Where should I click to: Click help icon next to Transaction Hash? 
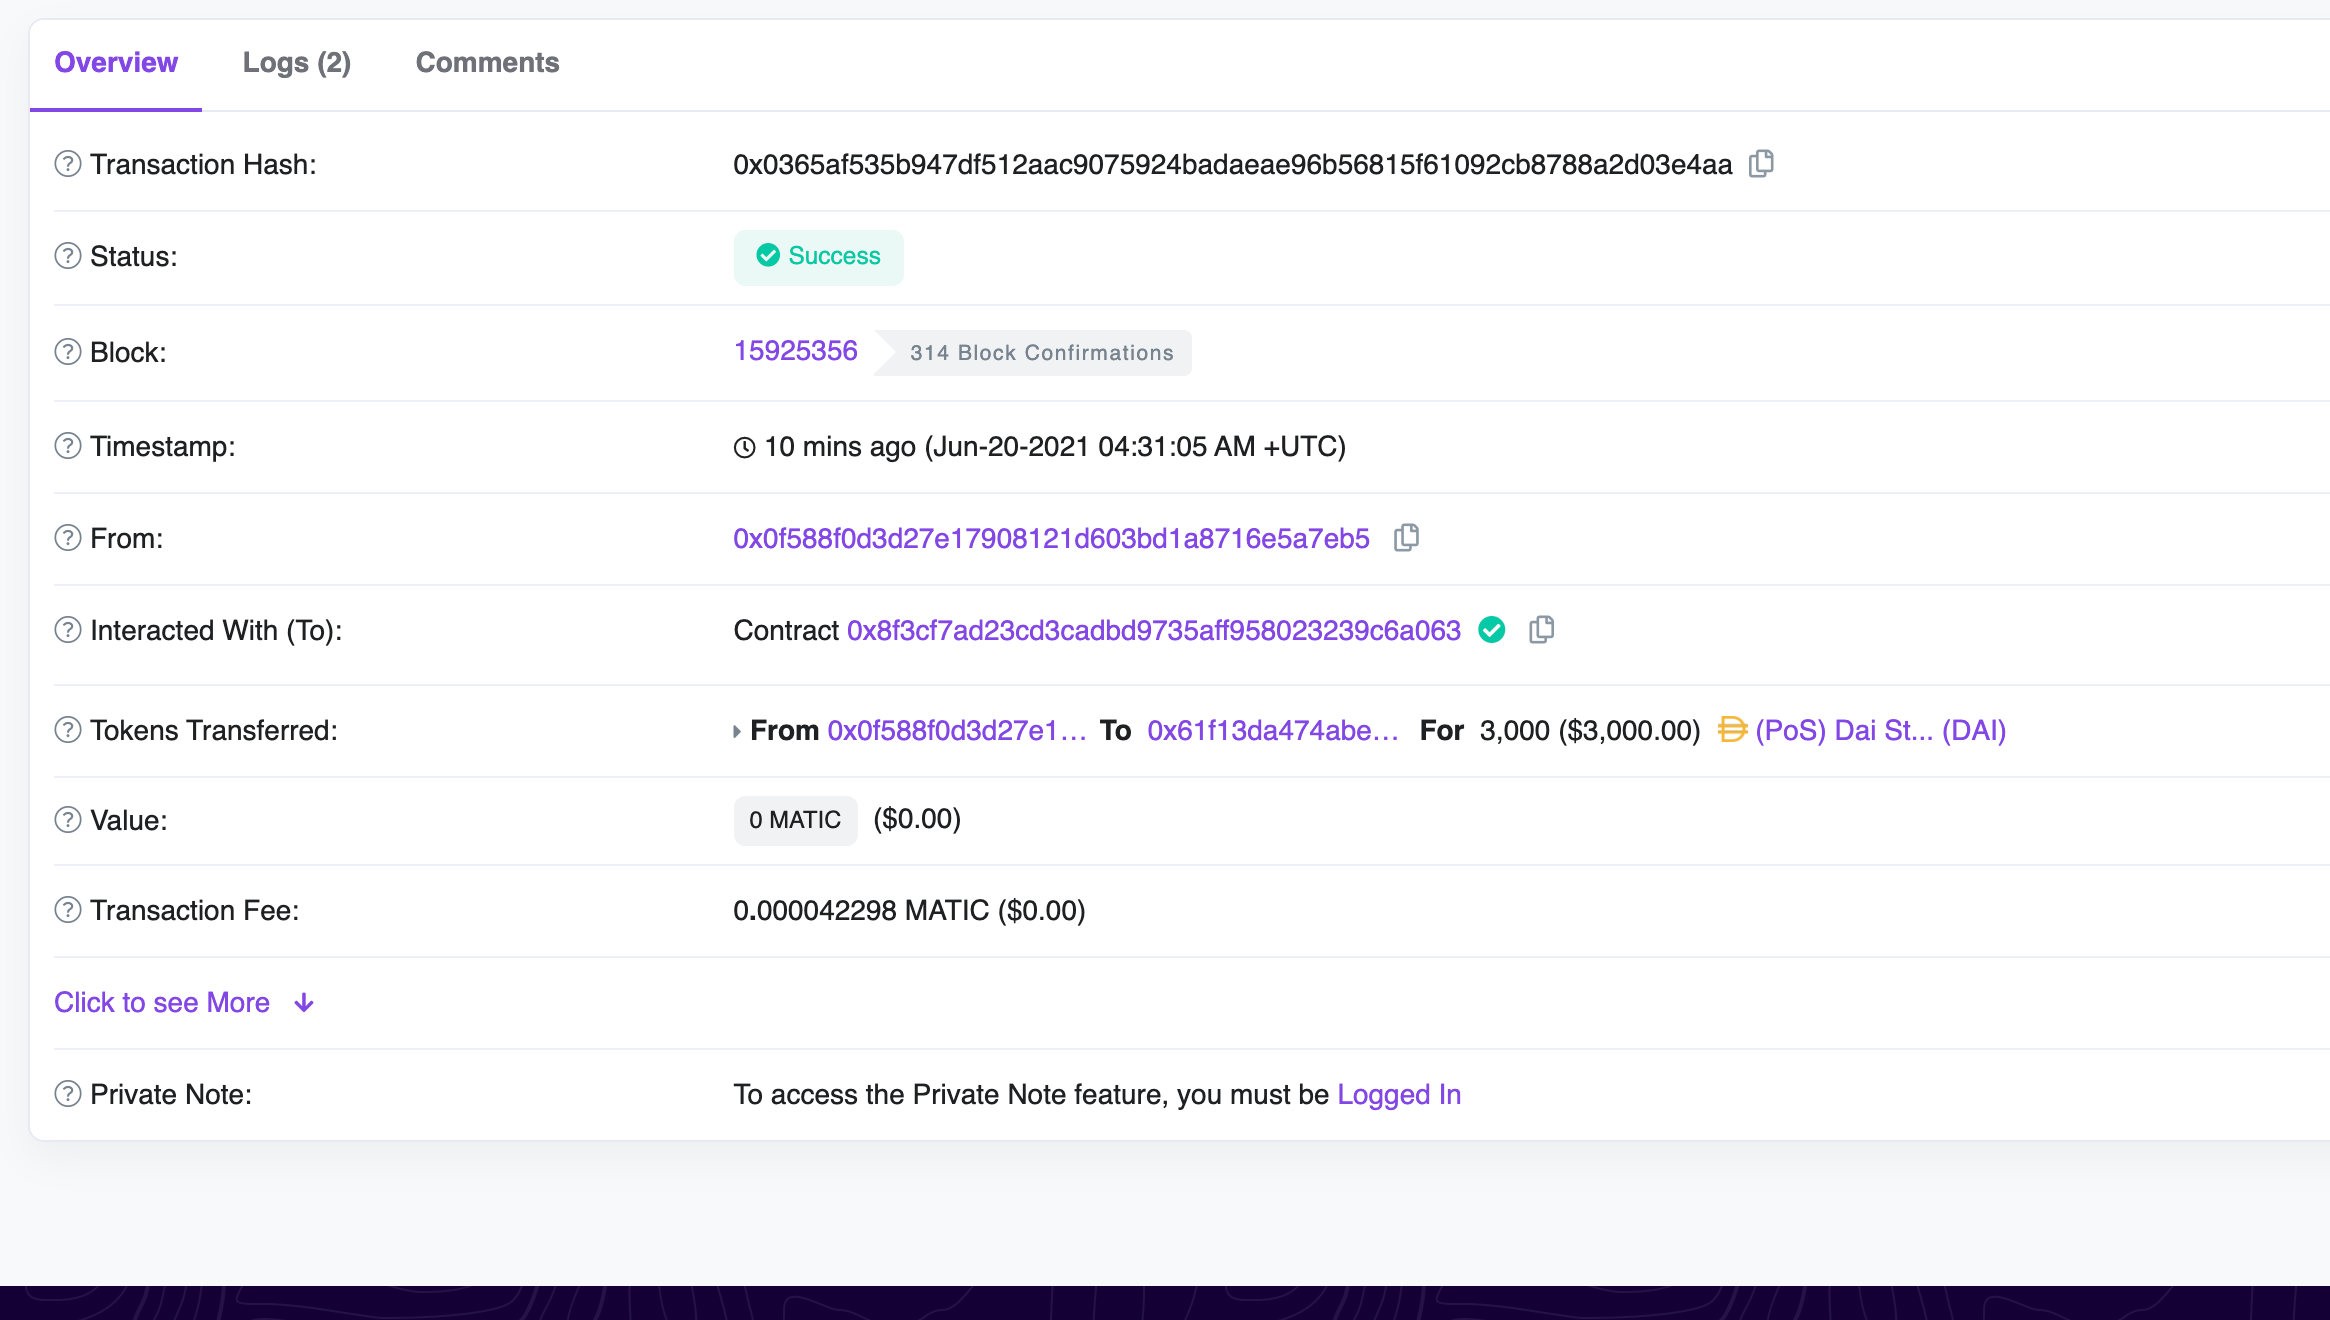[x=68, y=164]
